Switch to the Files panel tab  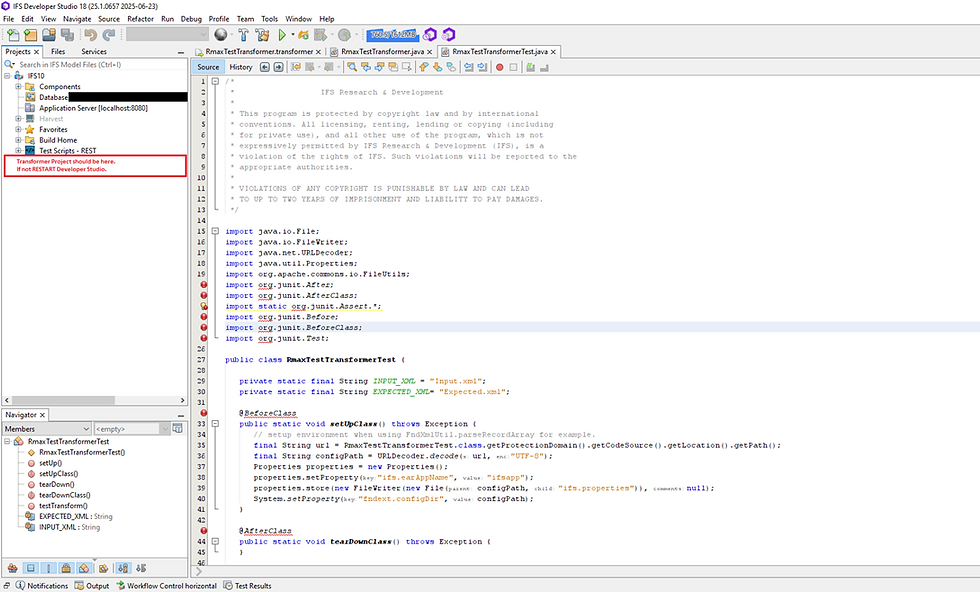58,51
